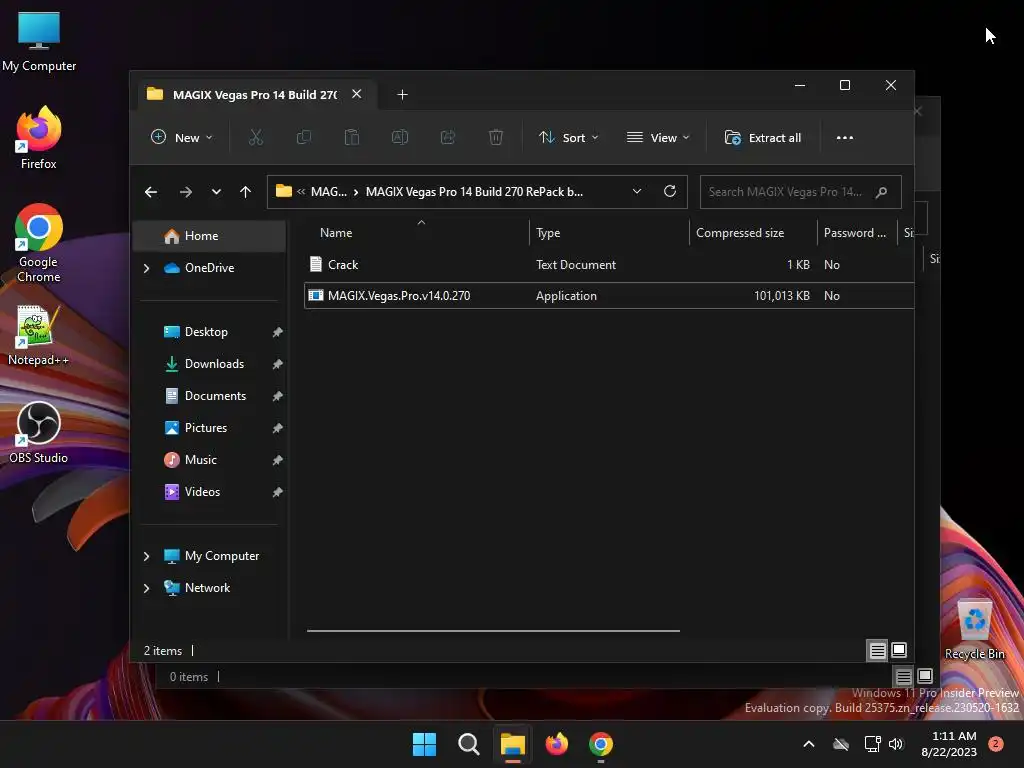Image resolution: width=1024 pixels, height=768 pixels.
Task: Open the clock and date panel
Action: coord(949,744)
